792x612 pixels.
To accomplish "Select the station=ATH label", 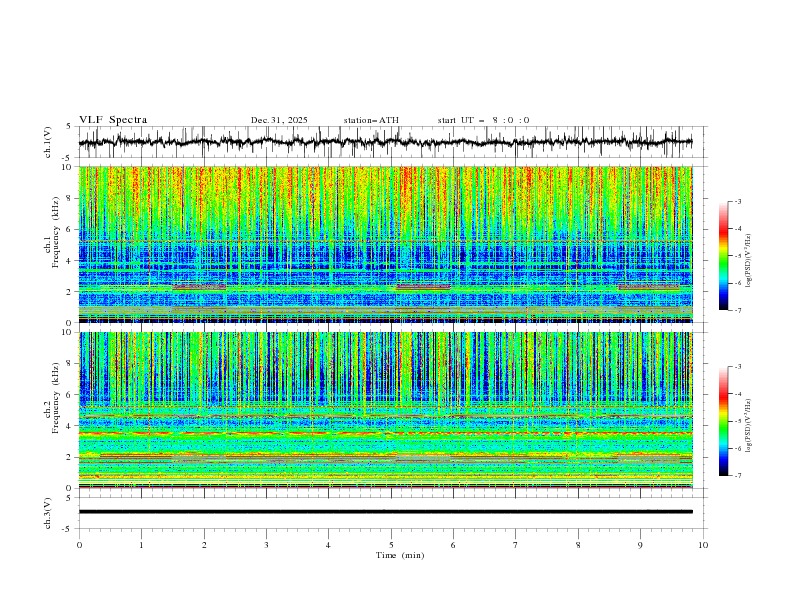I will click(370, 120).
